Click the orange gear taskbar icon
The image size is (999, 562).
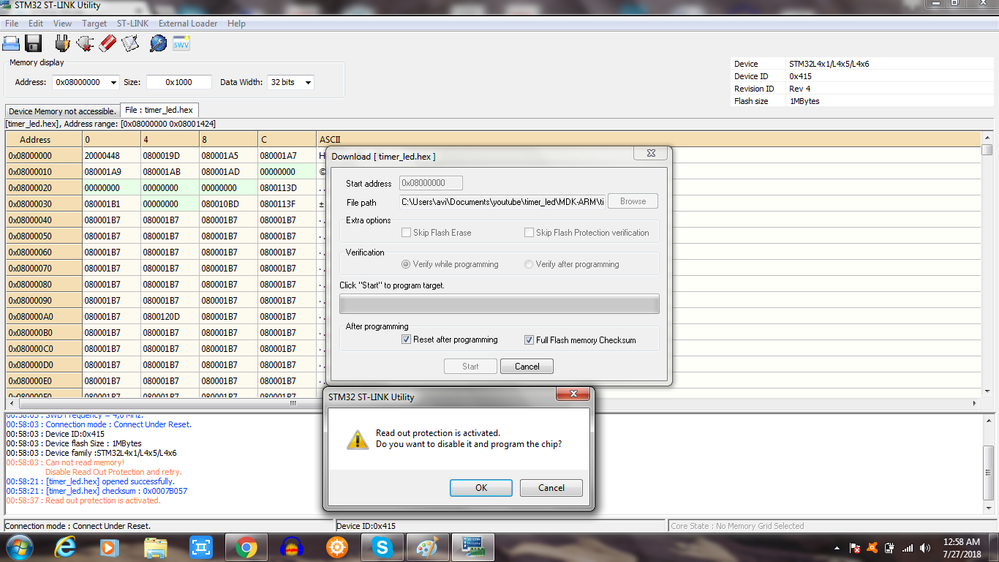[336, 547]
